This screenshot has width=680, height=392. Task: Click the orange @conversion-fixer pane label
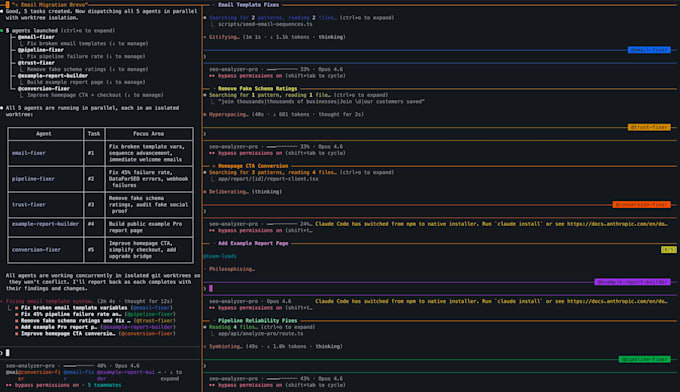[x=642, y=205]
